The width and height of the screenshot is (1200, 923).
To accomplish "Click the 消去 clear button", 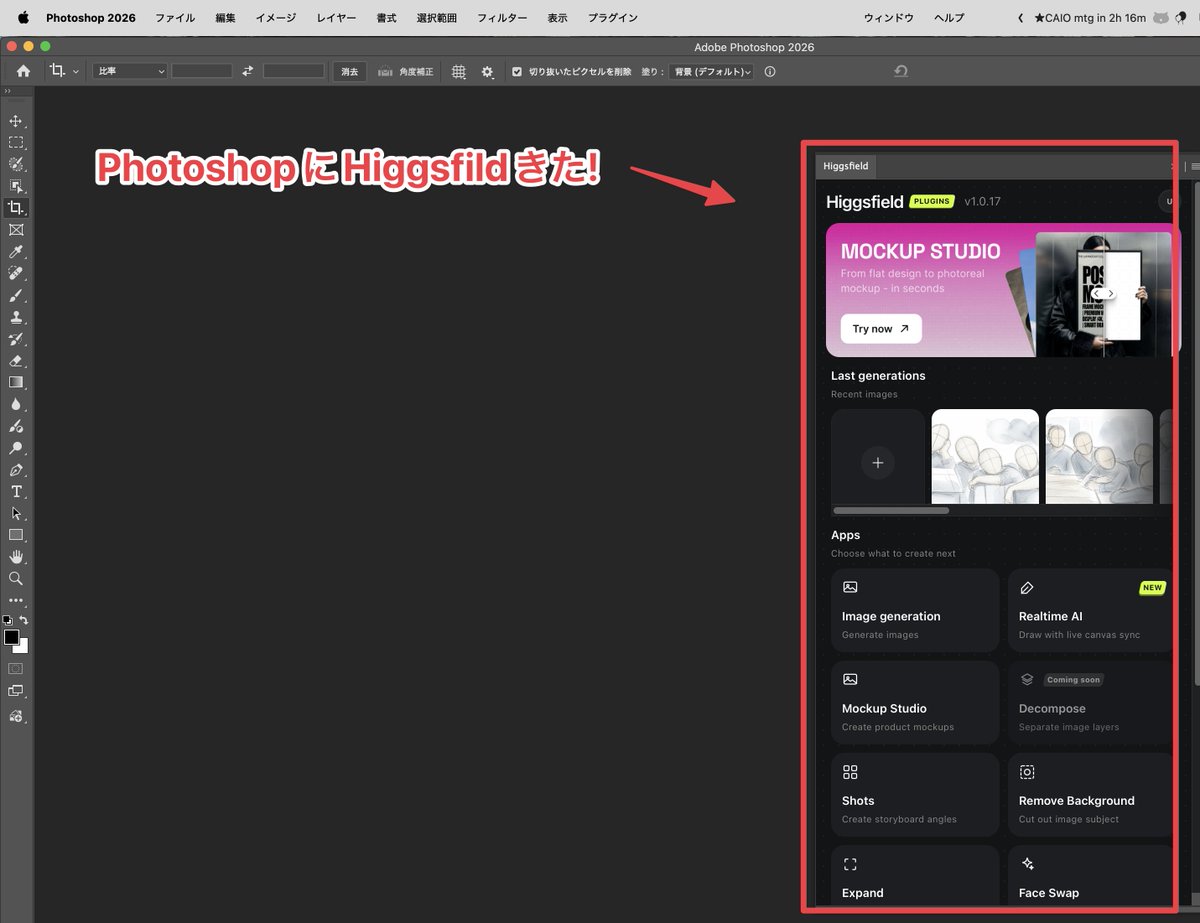I will pos(350,71).
